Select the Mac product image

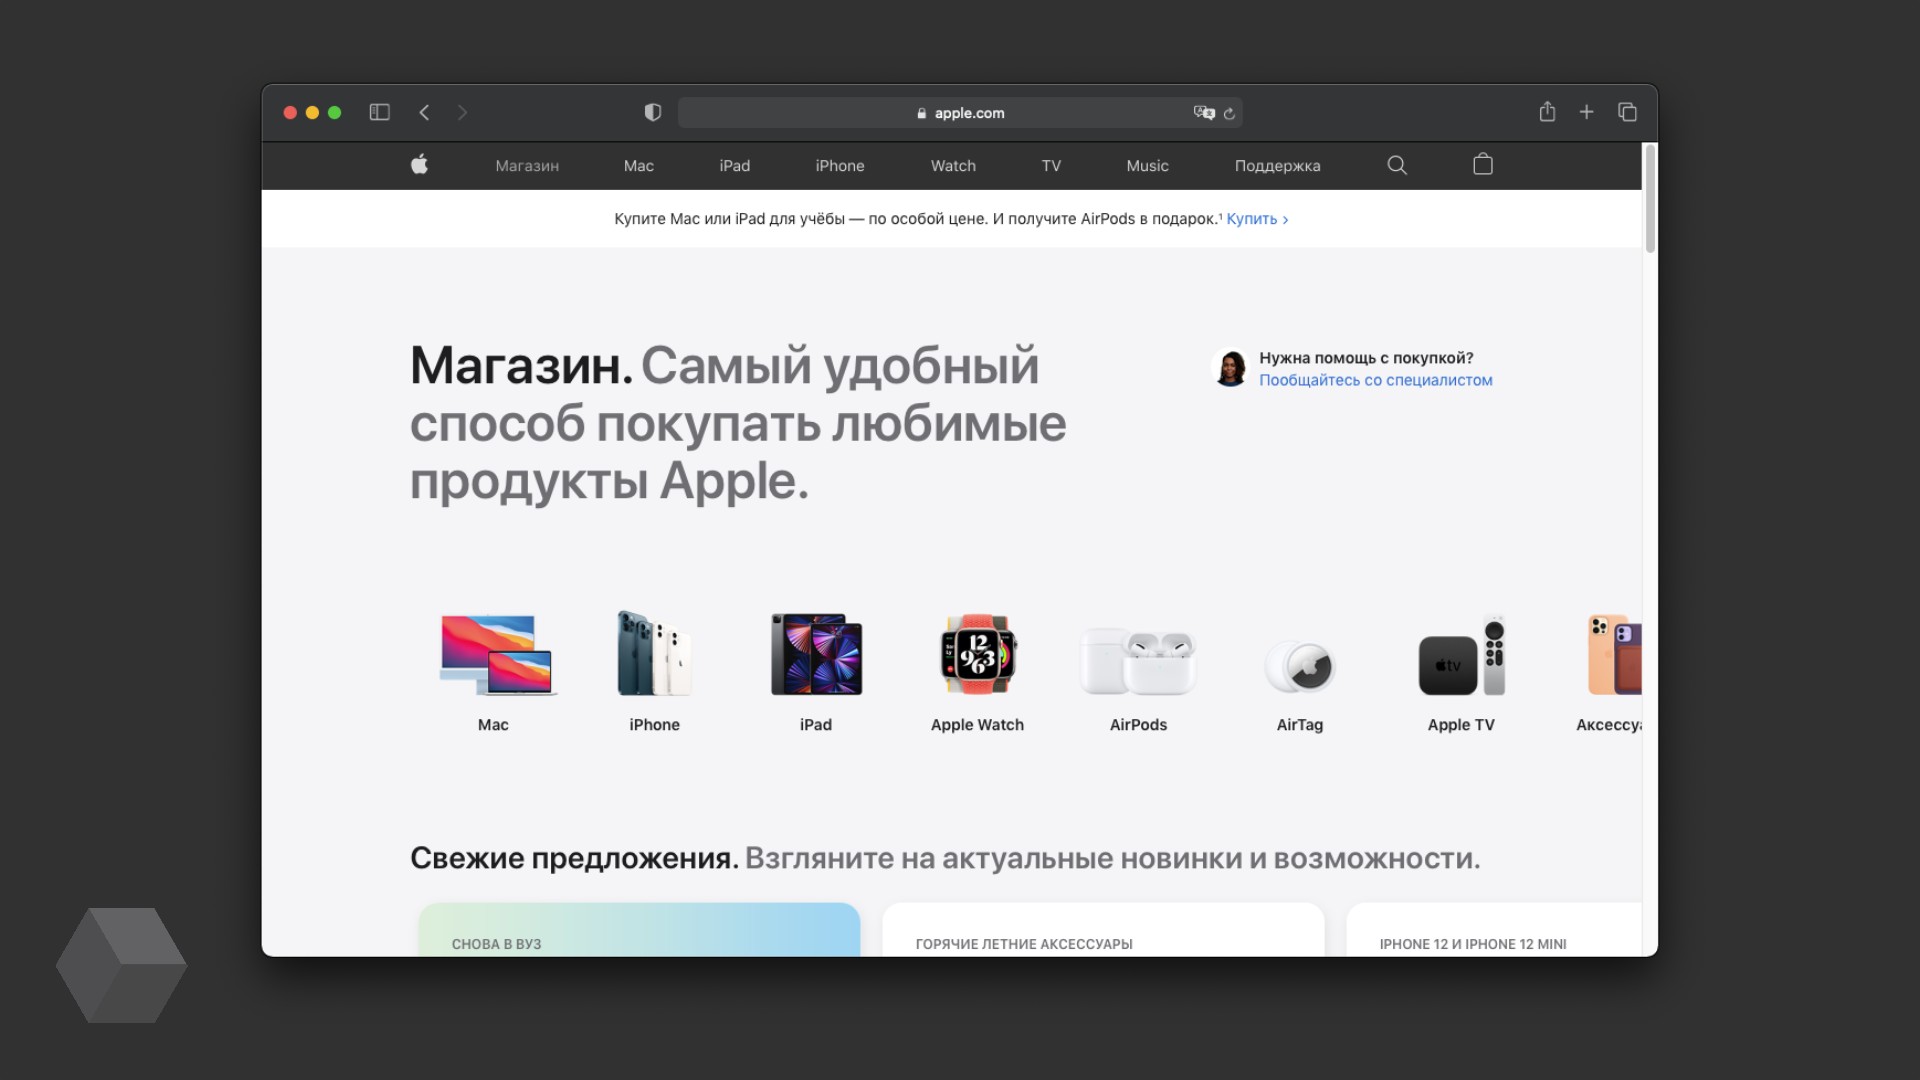(497, 655)
